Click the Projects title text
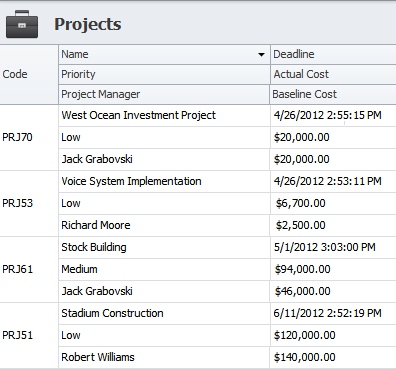Image resolution: width=396 pixels, height=369 pixels. pyautogui.click(x=88, y=24)
